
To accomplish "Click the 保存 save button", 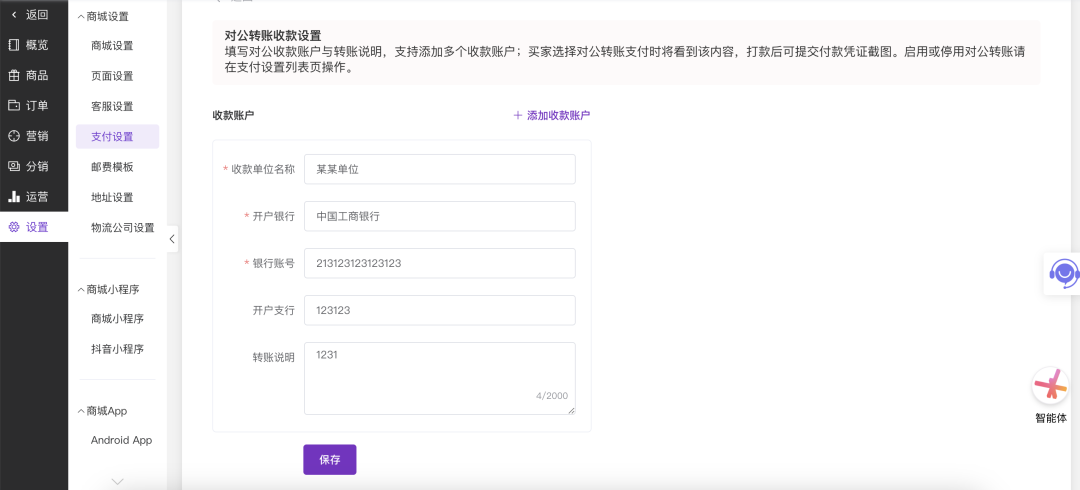I will pyautogui.click(x=330, y=460).
